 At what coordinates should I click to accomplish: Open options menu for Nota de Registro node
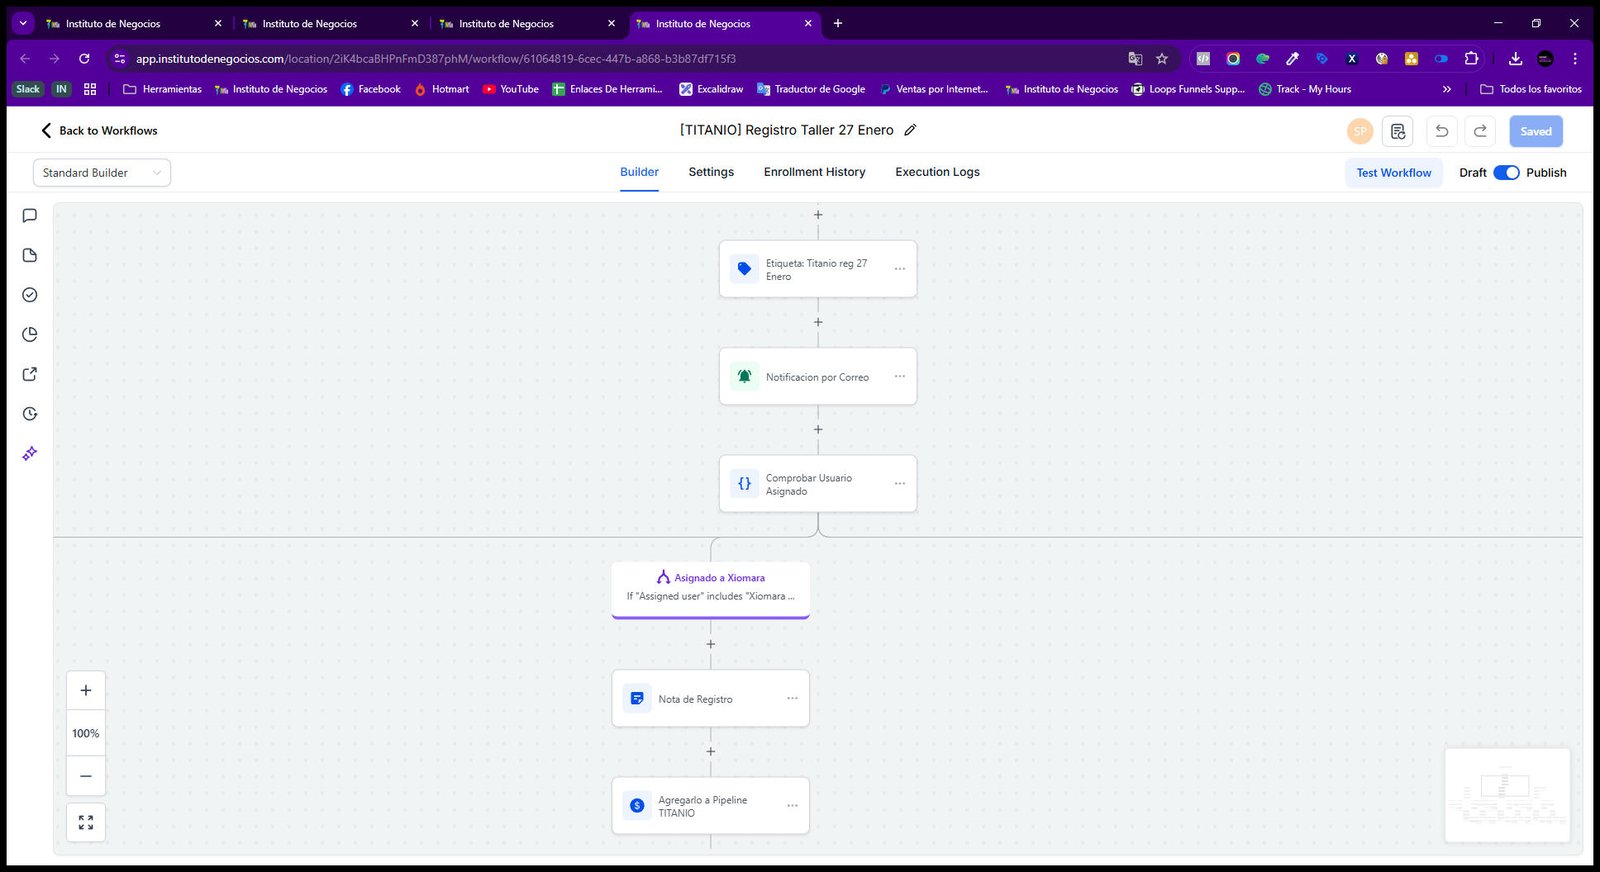[x=792, y=698]
